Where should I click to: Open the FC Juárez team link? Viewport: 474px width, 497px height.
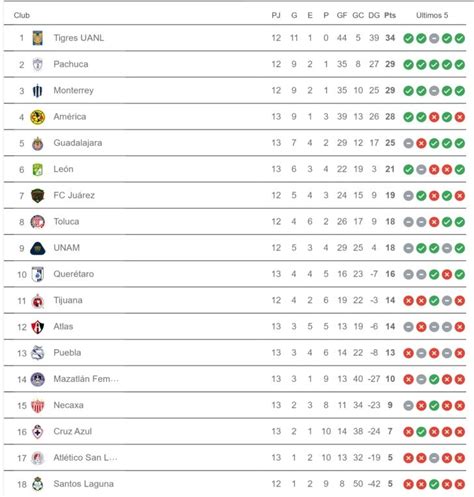pos(74,195)
